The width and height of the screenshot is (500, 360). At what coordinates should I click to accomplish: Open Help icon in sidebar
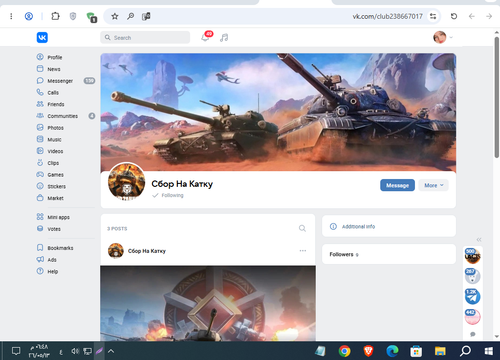point(40,271)
